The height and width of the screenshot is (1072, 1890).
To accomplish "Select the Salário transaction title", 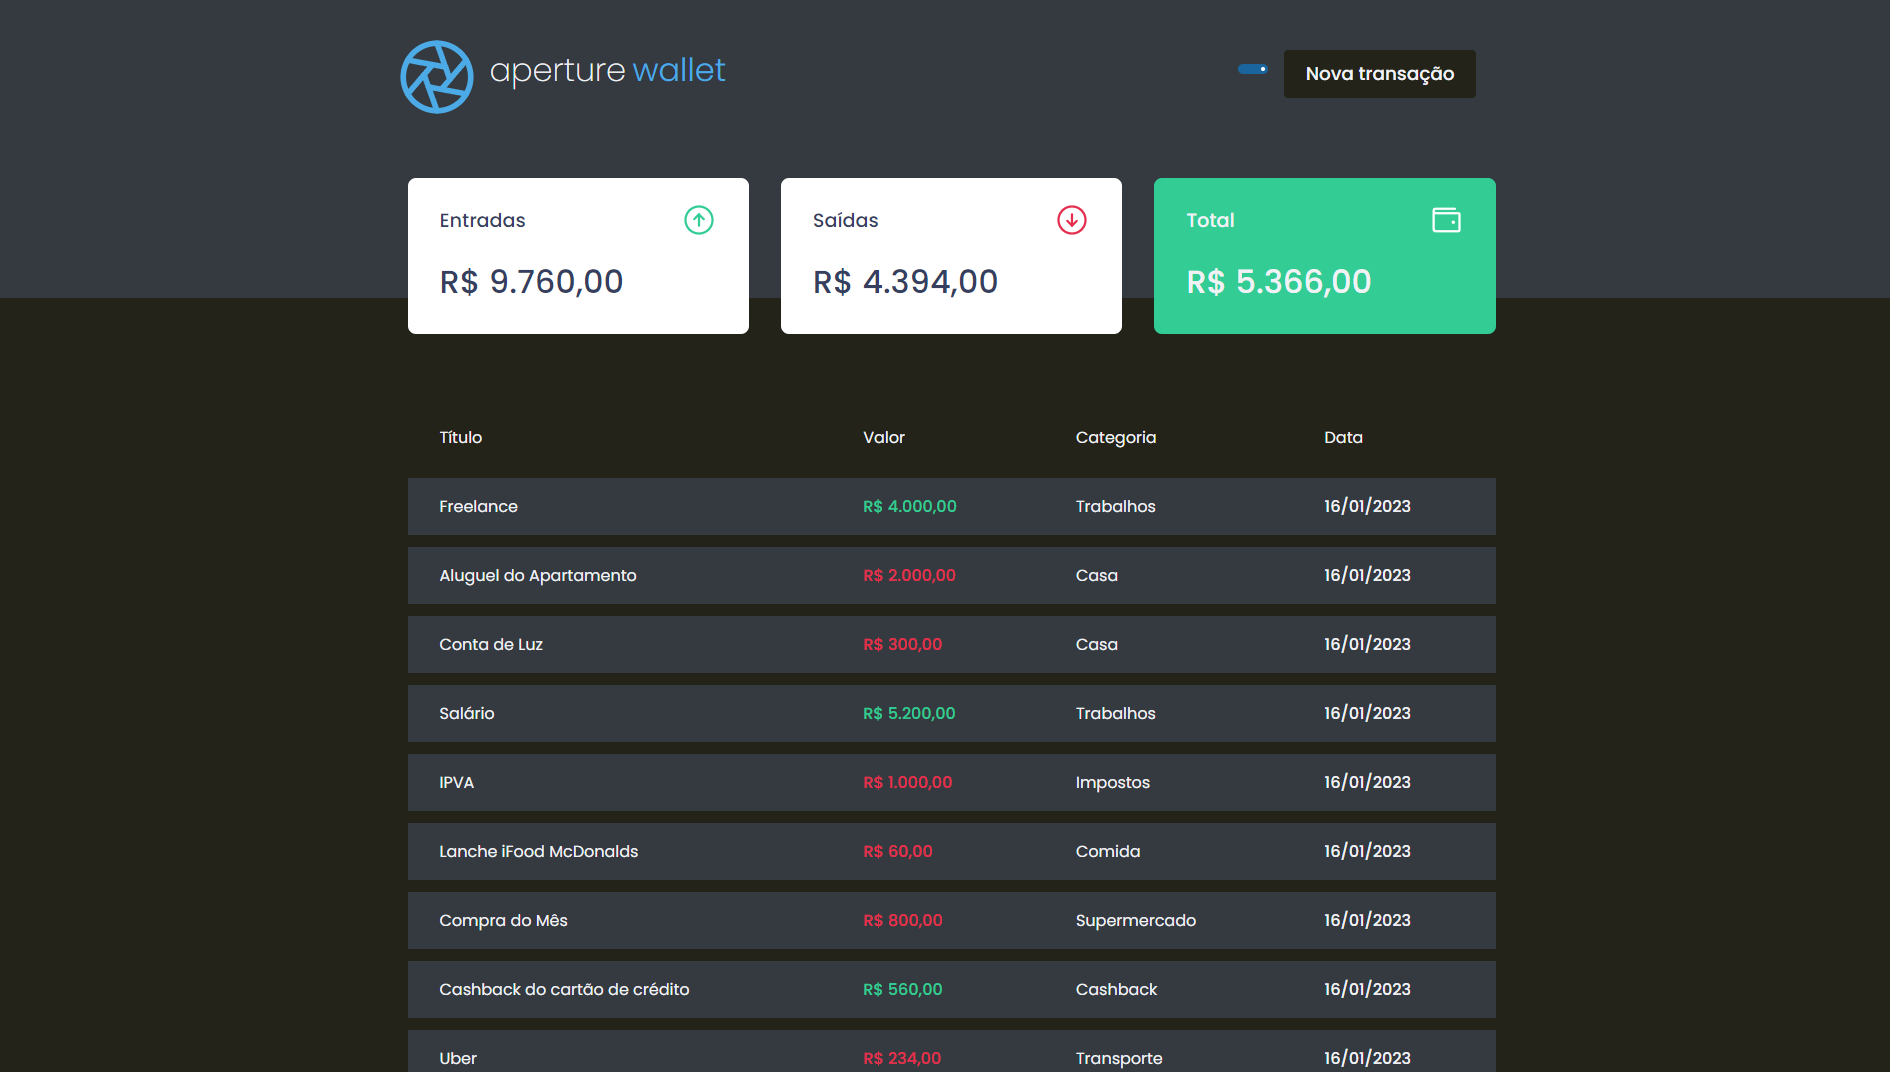I will 467,713.
